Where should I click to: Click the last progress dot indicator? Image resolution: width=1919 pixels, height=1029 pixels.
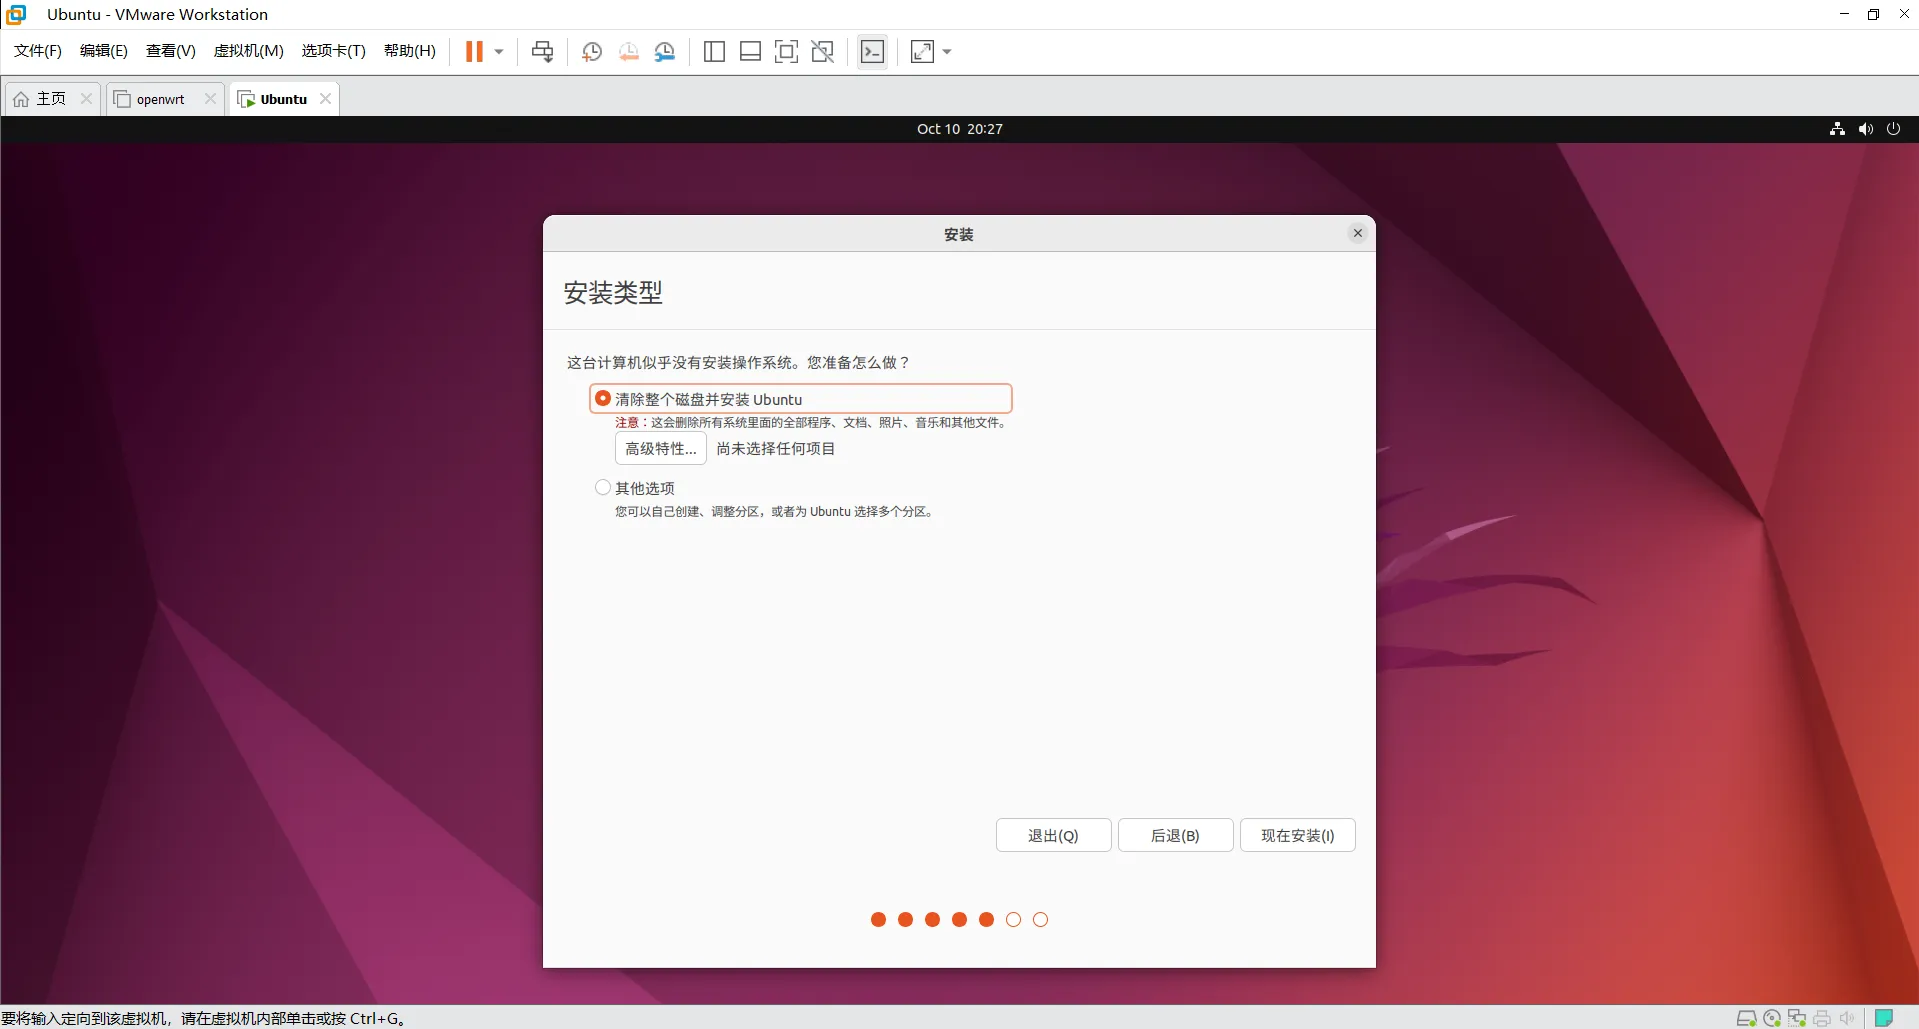click(1041, 919)
